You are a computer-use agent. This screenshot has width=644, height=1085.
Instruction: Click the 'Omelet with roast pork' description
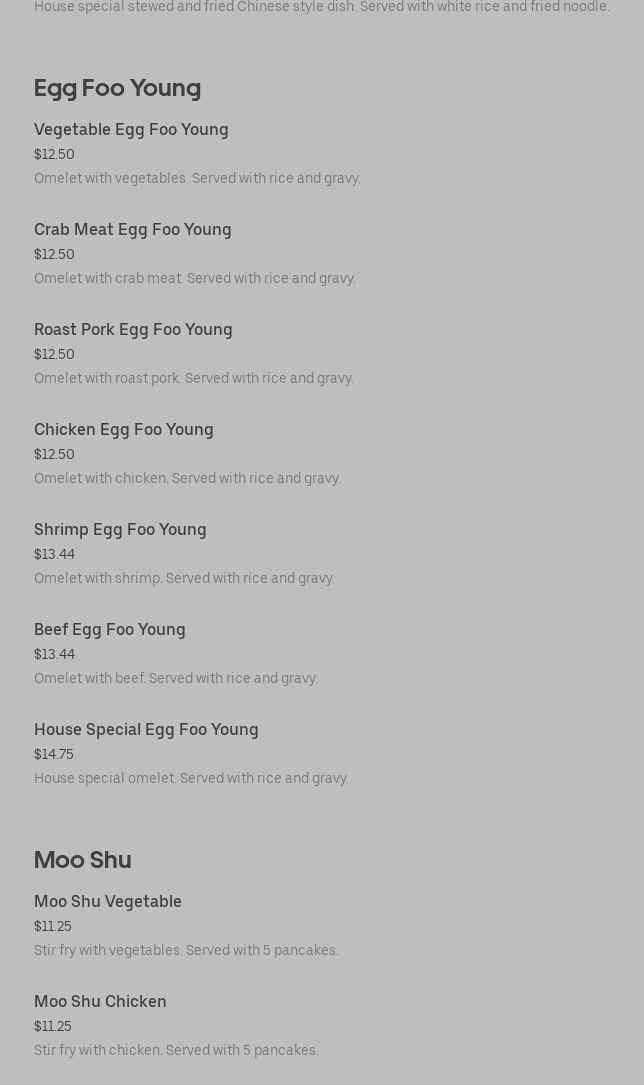[194, 379]
